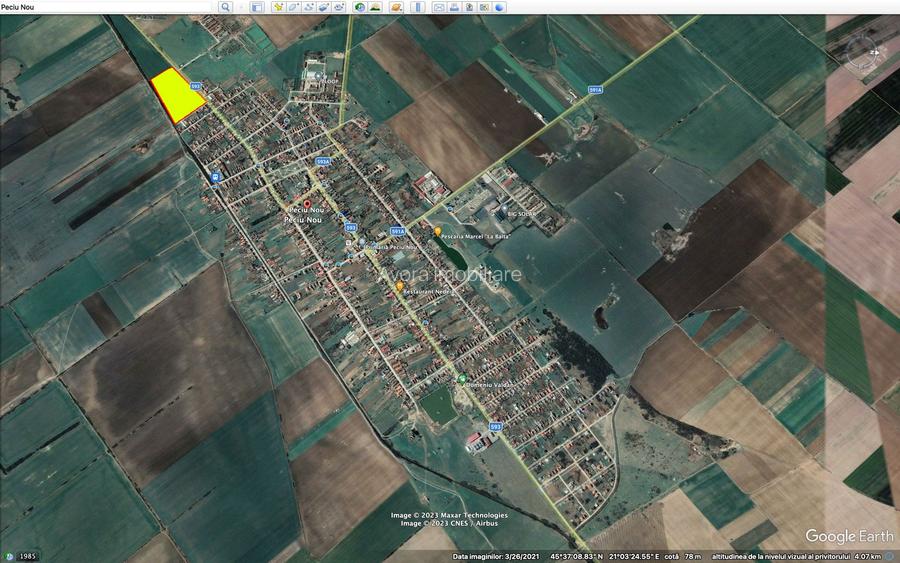
Task: Click the Pescăria Marcel "La Balta" marker
Action: [x=437, y=230]
